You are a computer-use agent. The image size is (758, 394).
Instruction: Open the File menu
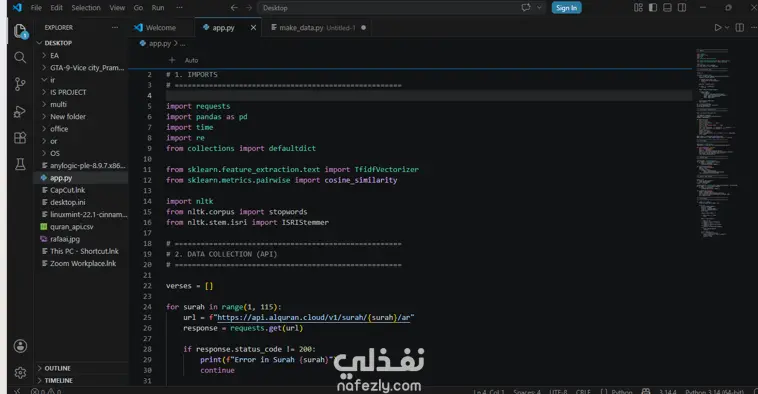36,8
